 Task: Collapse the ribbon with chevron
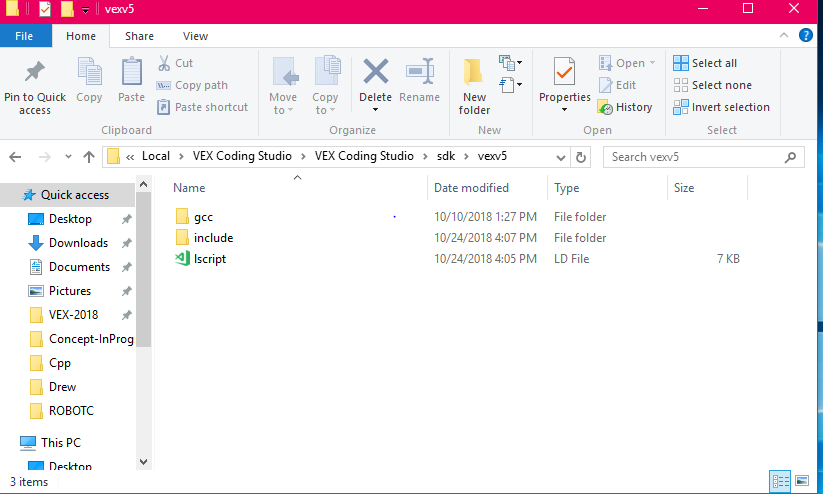(x=784, y=35)
